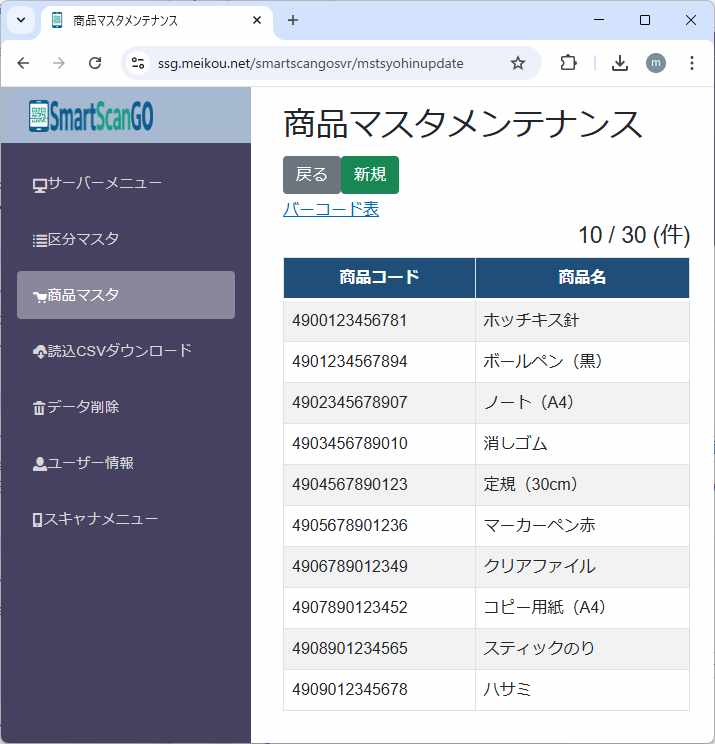Click the 10 / 30 (件) record count

[634, 235]
